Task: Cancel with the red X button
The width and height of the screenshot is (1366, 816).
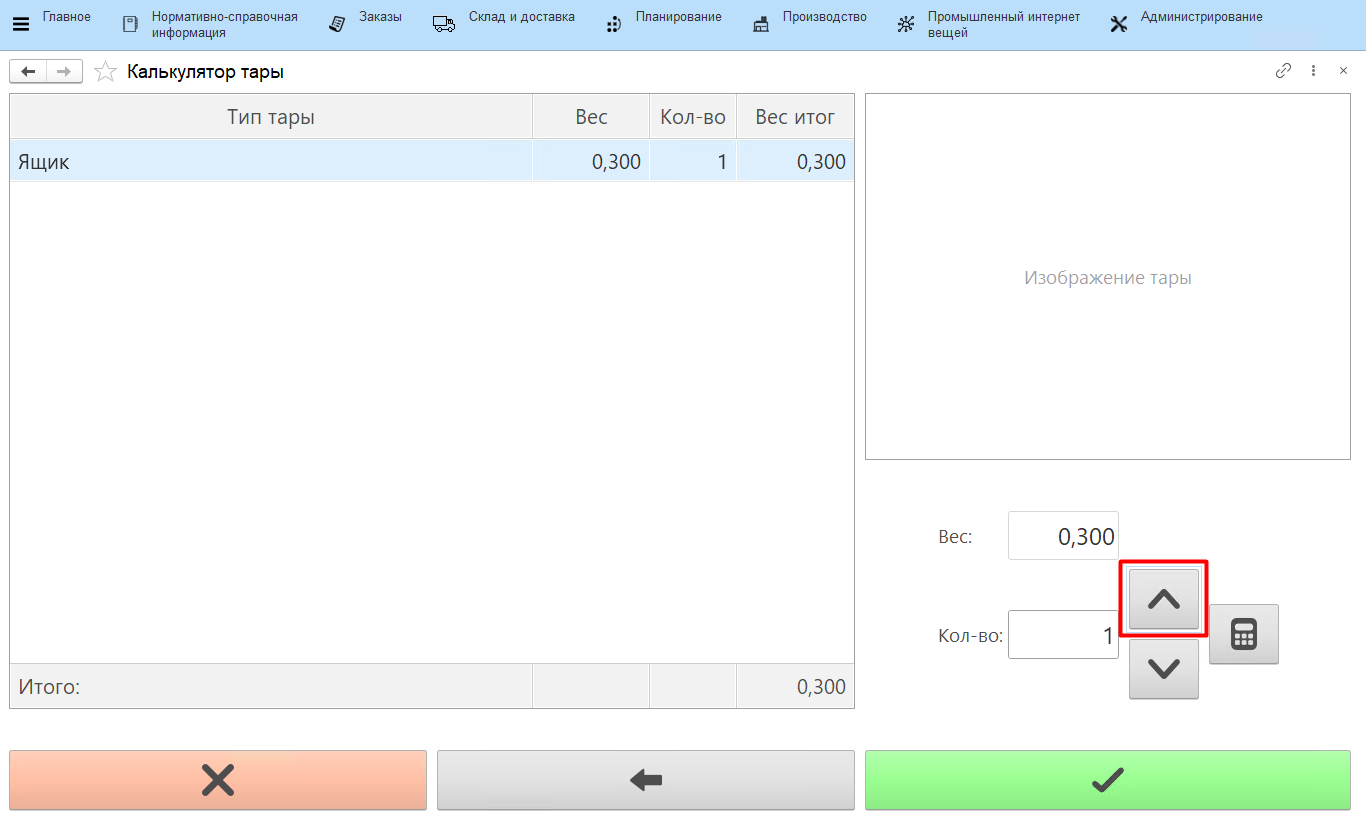Action: [x=218, y=780]
